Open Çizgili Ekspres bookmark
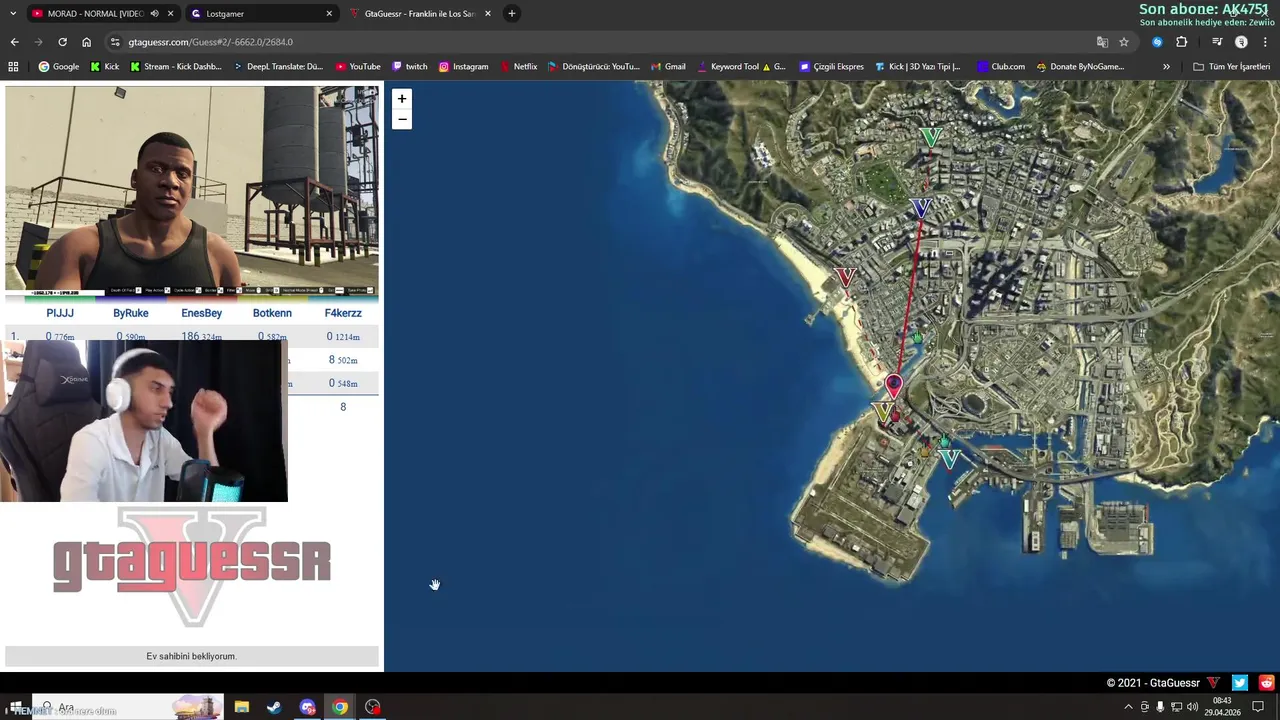The width and height of the screenshot is (1280, 720). tap(831, 67)
